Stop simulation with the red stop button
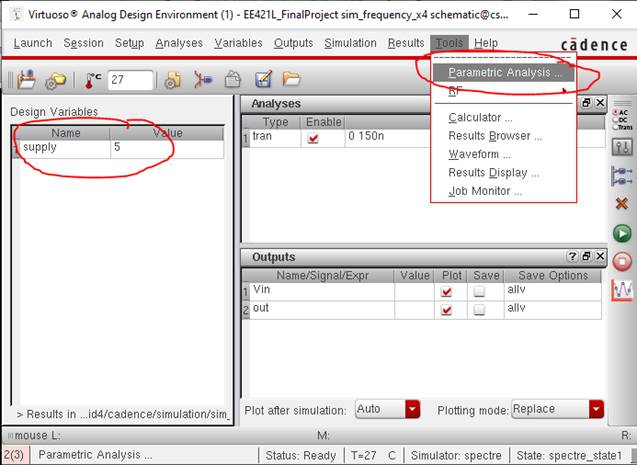This screenshot has height=465, width=637. click(622, 261)
